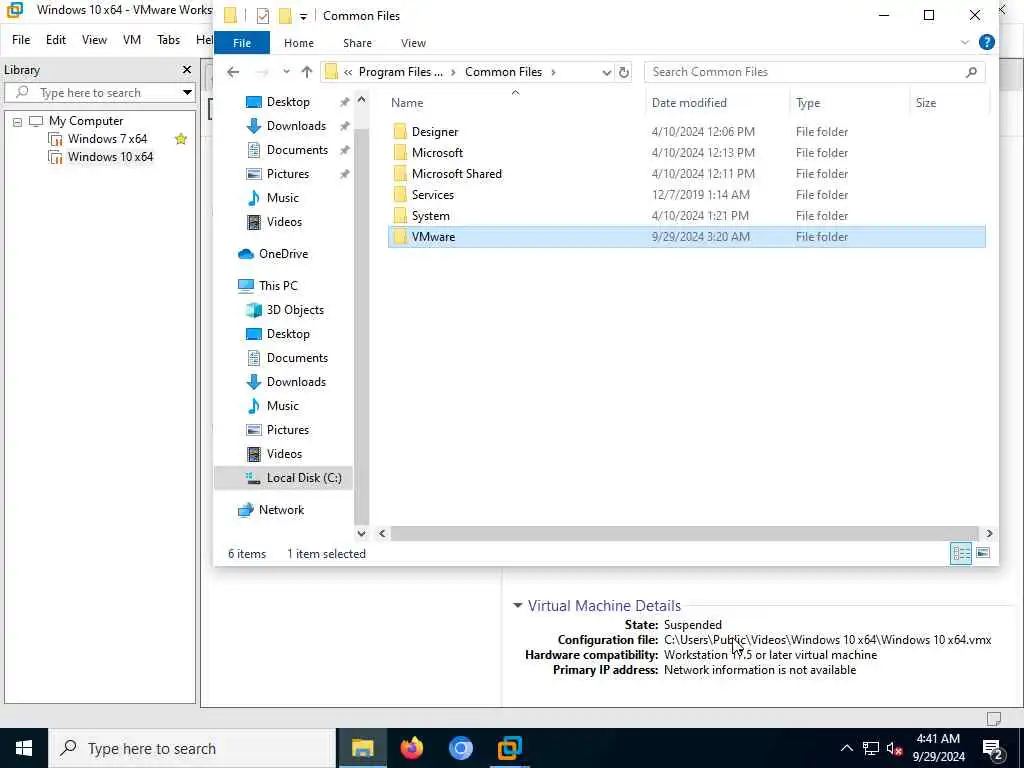Click the file list scroll right arrow
The width and height of the screenshot is (1024, 768).
(x=989, y=534)
